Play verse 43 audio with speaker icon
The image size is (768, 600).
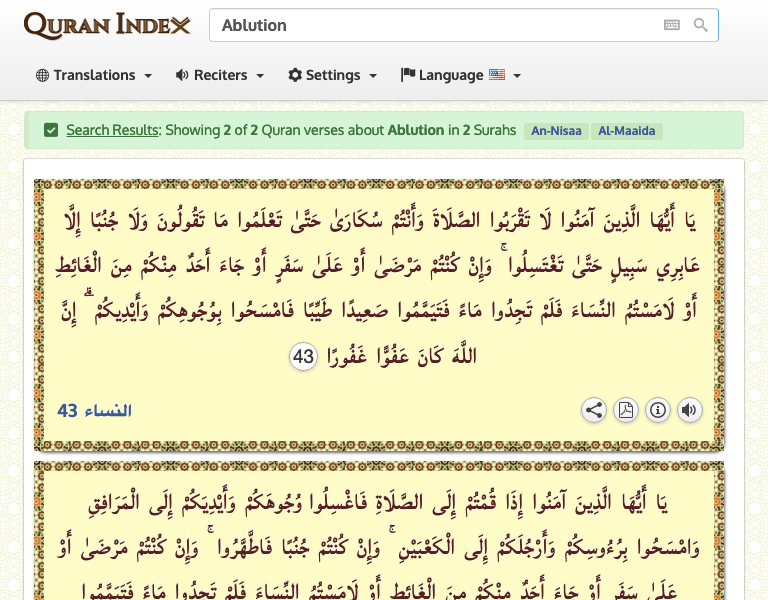(x=689, y=410)
